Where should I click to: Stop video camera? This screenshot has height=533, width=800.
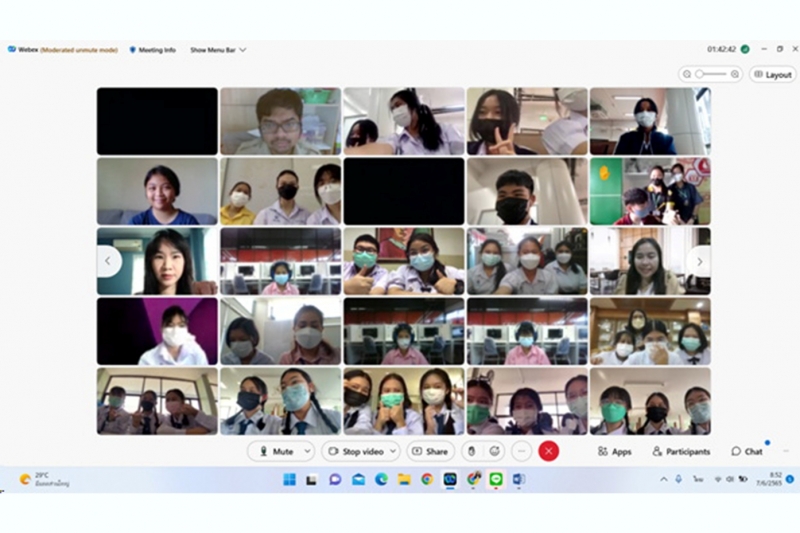[x=357, y=451]
